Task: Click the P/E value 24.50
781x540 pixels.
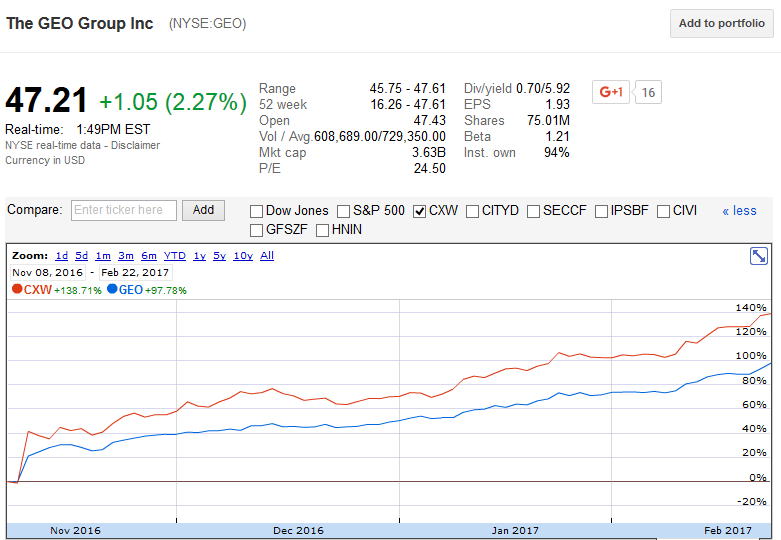Action: 429,168
